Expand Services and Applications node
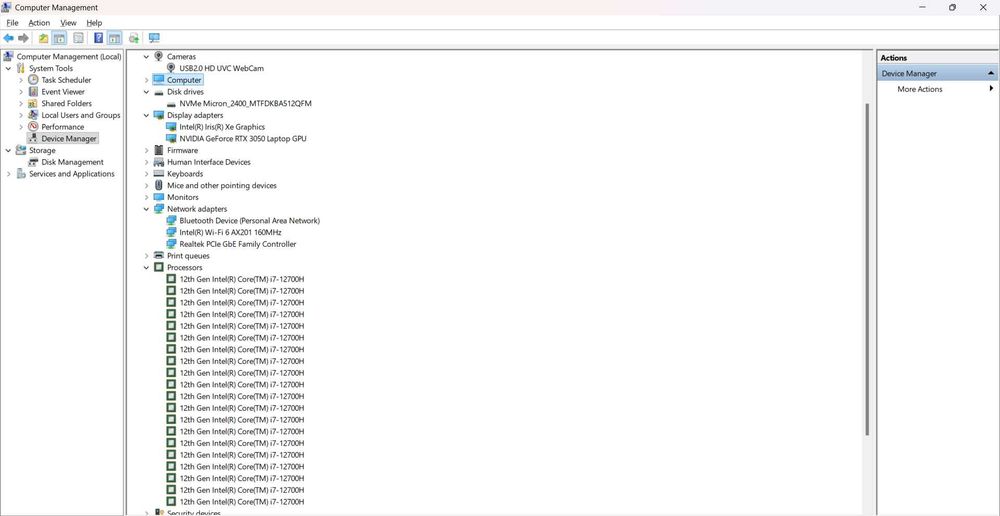This screenshot has width=1000, height=516. tap(8, 174)
